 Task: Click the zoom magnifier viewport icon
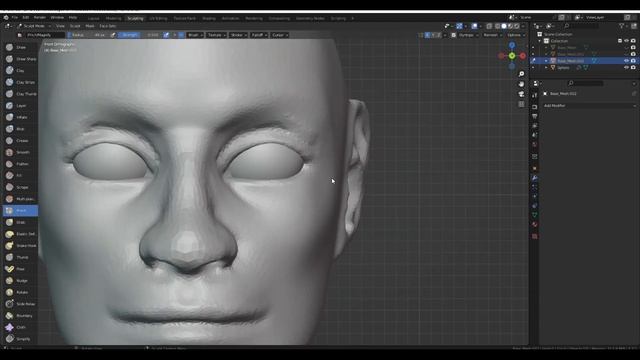521,74
